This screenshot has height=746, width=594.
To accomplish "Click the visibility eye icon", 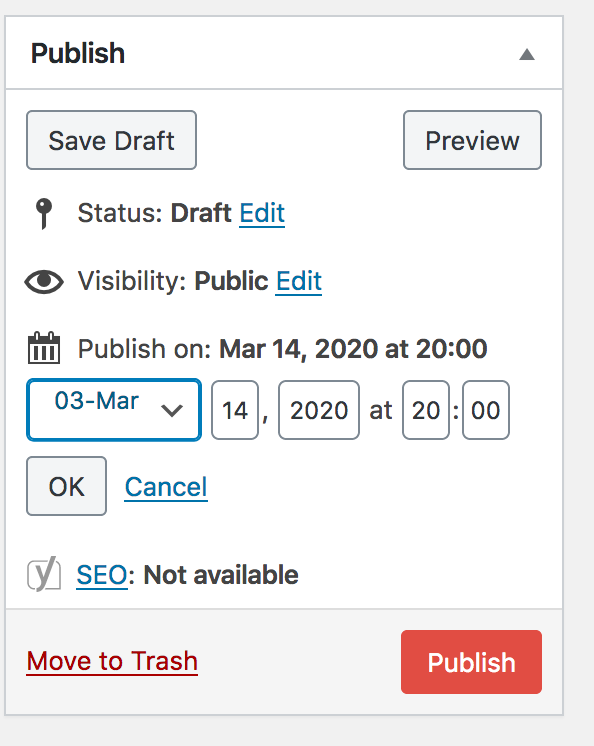I will (44, 281).
